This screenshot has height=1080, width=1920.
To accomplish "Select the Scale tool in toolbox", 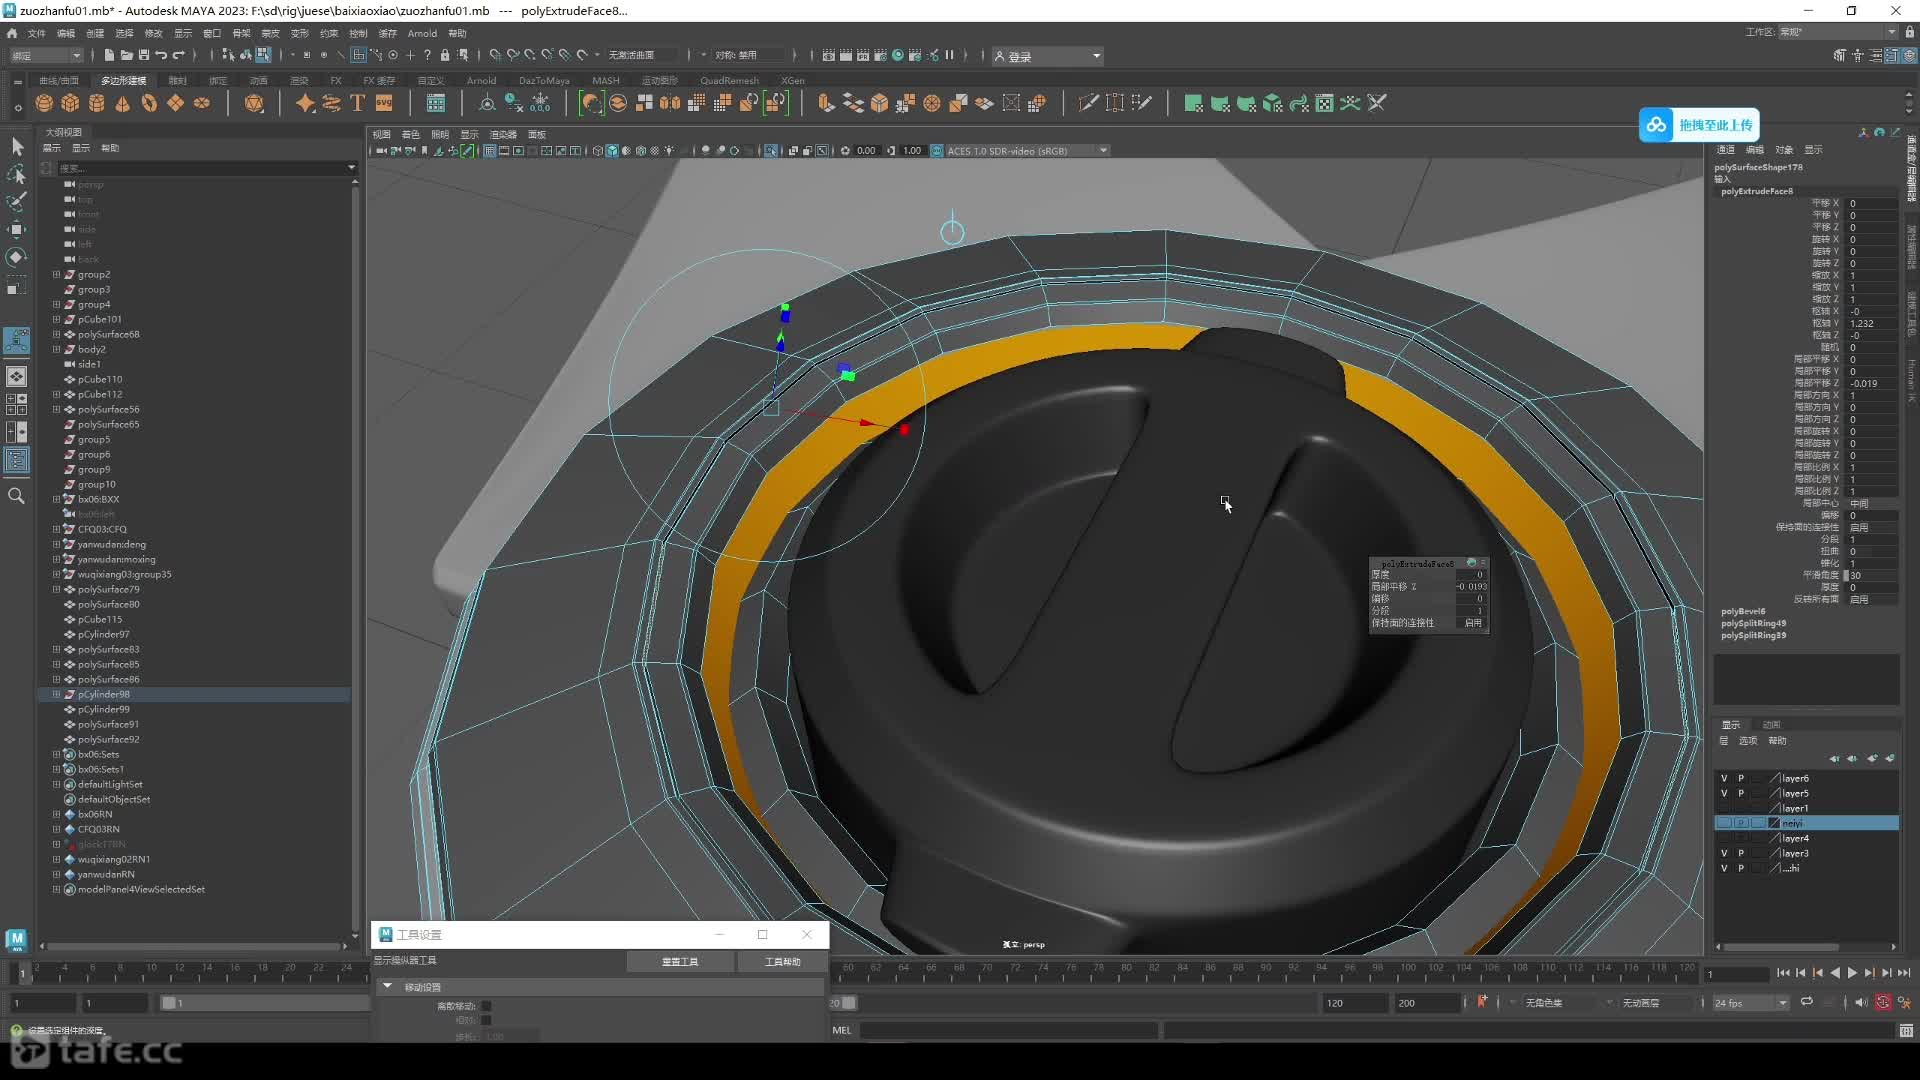I will [17, 287].
